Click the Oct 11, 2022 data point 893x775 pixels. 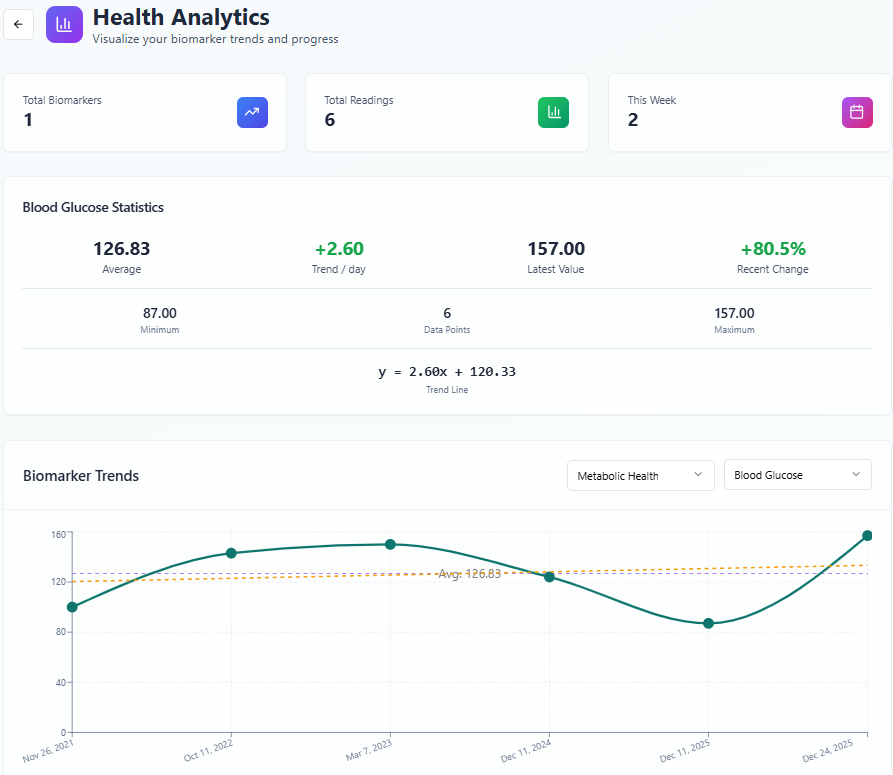click(231, 553)
